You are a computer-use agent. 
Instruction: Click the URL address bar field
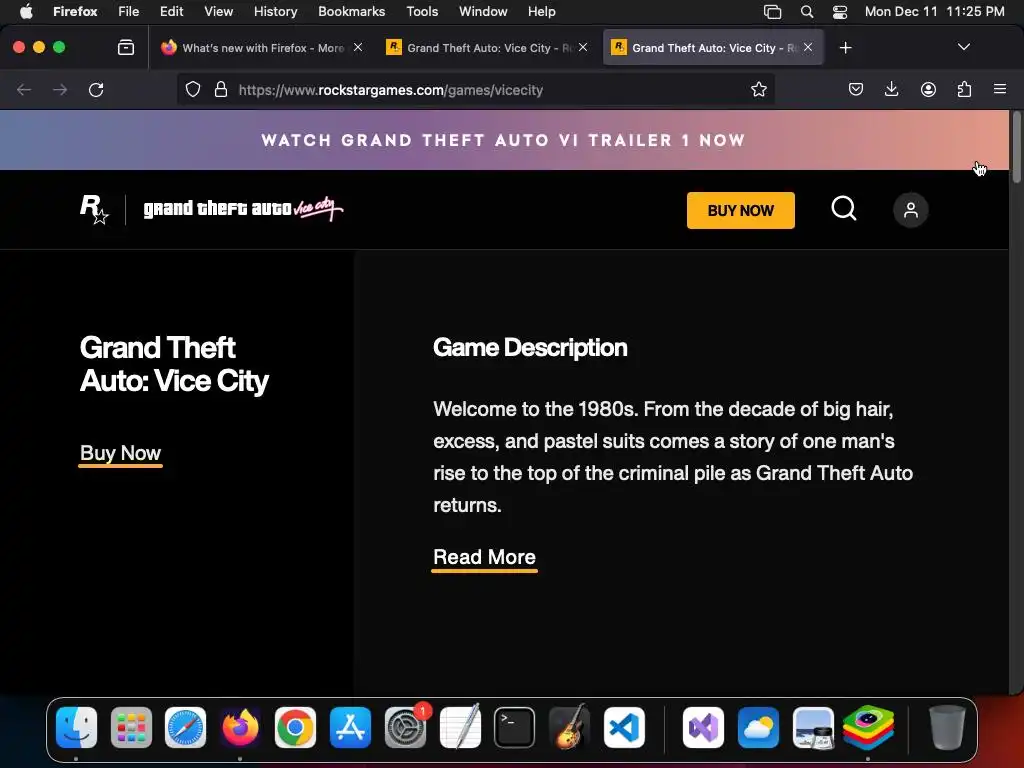476,89
